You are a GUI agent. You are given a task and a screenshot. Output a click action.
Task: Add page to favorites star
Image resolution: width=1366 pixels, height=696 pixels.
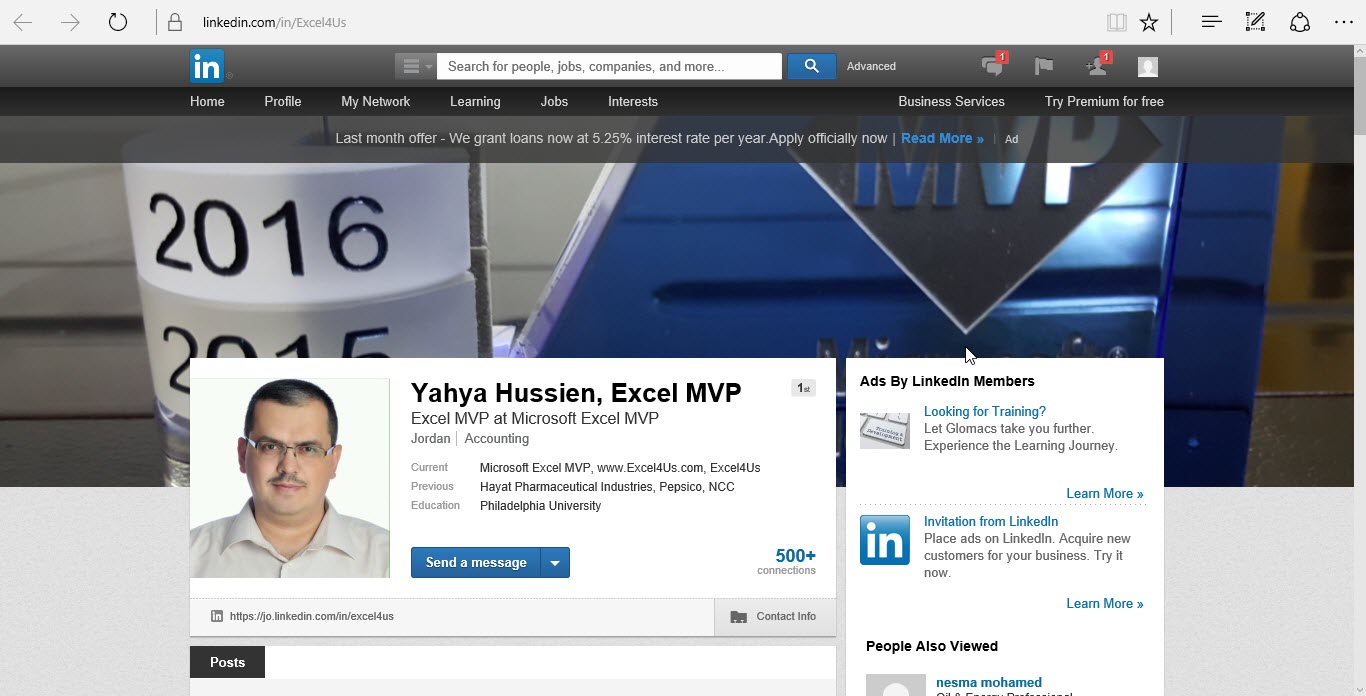(x=1149, y=22)
